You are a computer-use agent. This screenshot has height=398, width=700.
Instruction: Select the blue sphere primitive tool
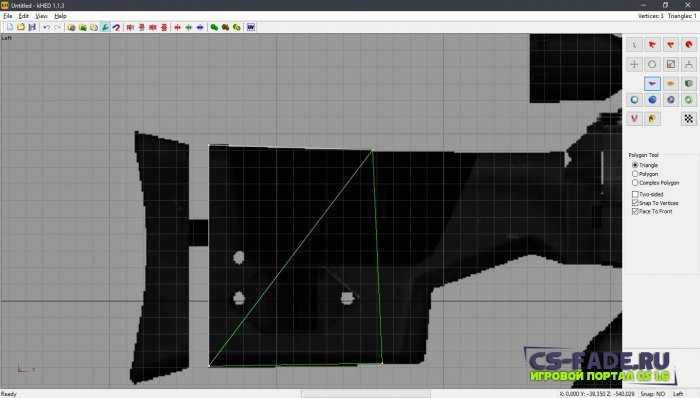coord(652,100)
